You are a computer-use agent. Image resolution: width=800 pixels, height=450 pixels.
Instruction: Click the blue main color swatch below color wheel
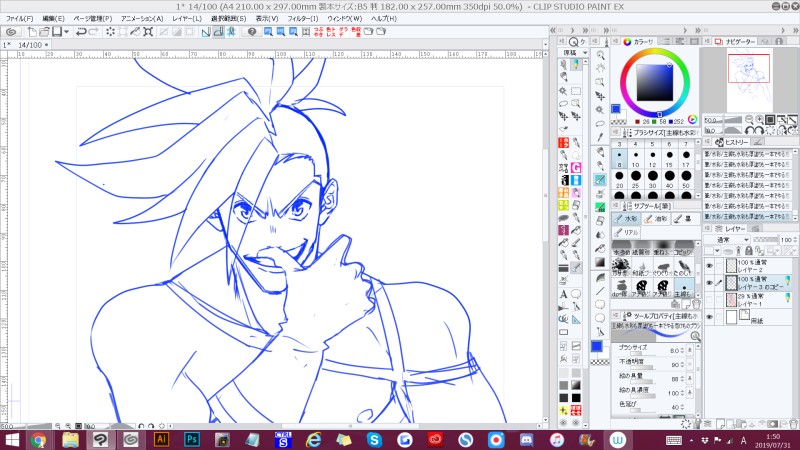617,109
